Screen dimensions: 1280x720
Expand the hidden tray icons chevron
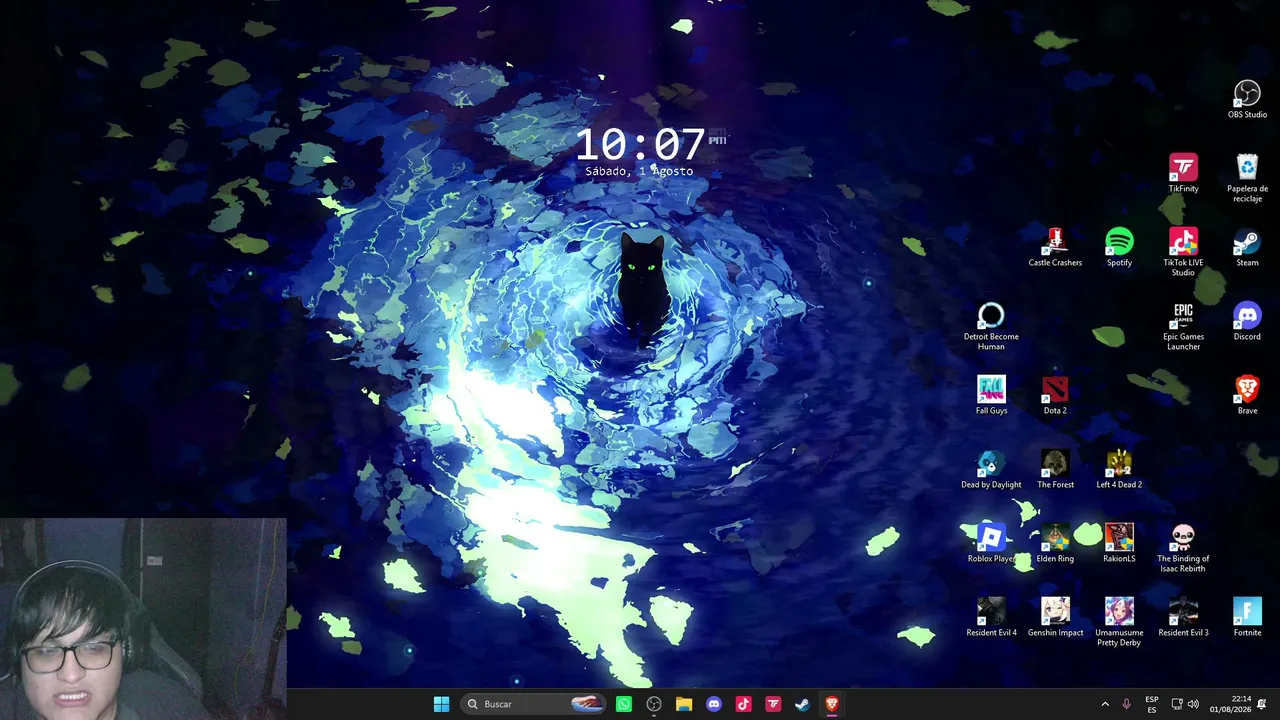pyautogui.click(x=1104, y=704)
